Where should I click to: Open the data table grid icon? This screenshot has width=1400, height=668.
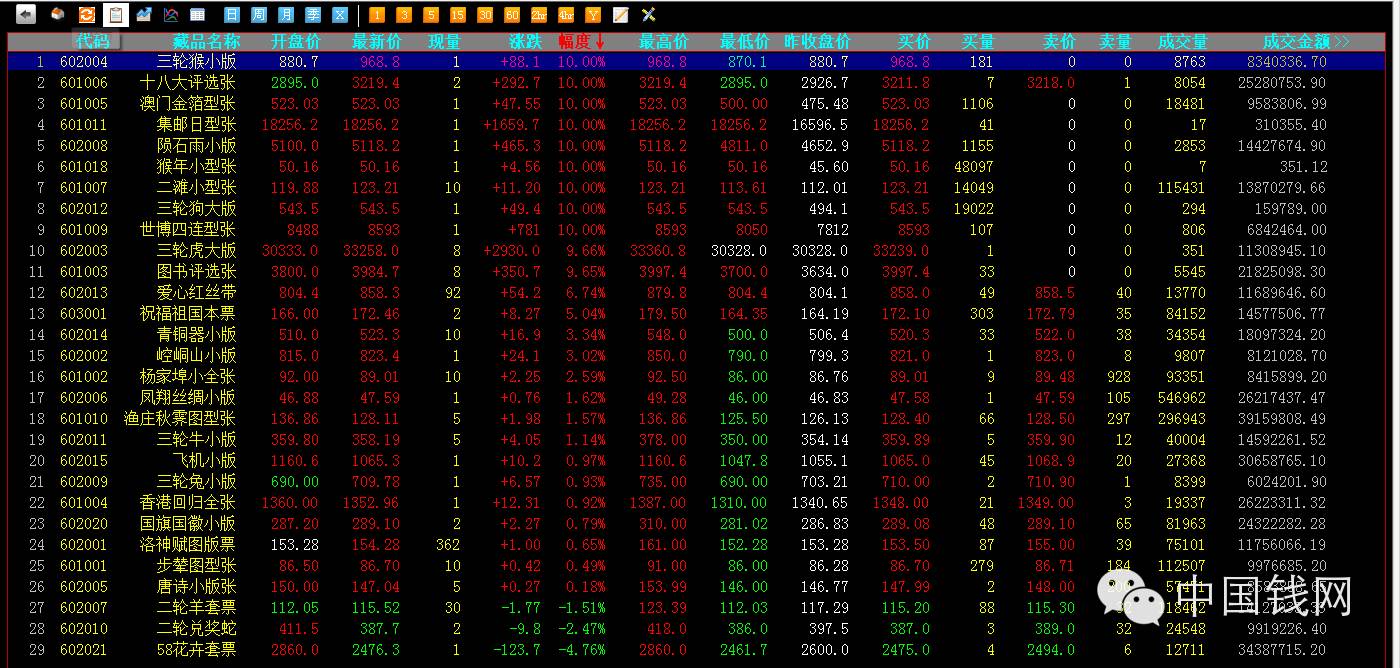click(x=198, y=14)
